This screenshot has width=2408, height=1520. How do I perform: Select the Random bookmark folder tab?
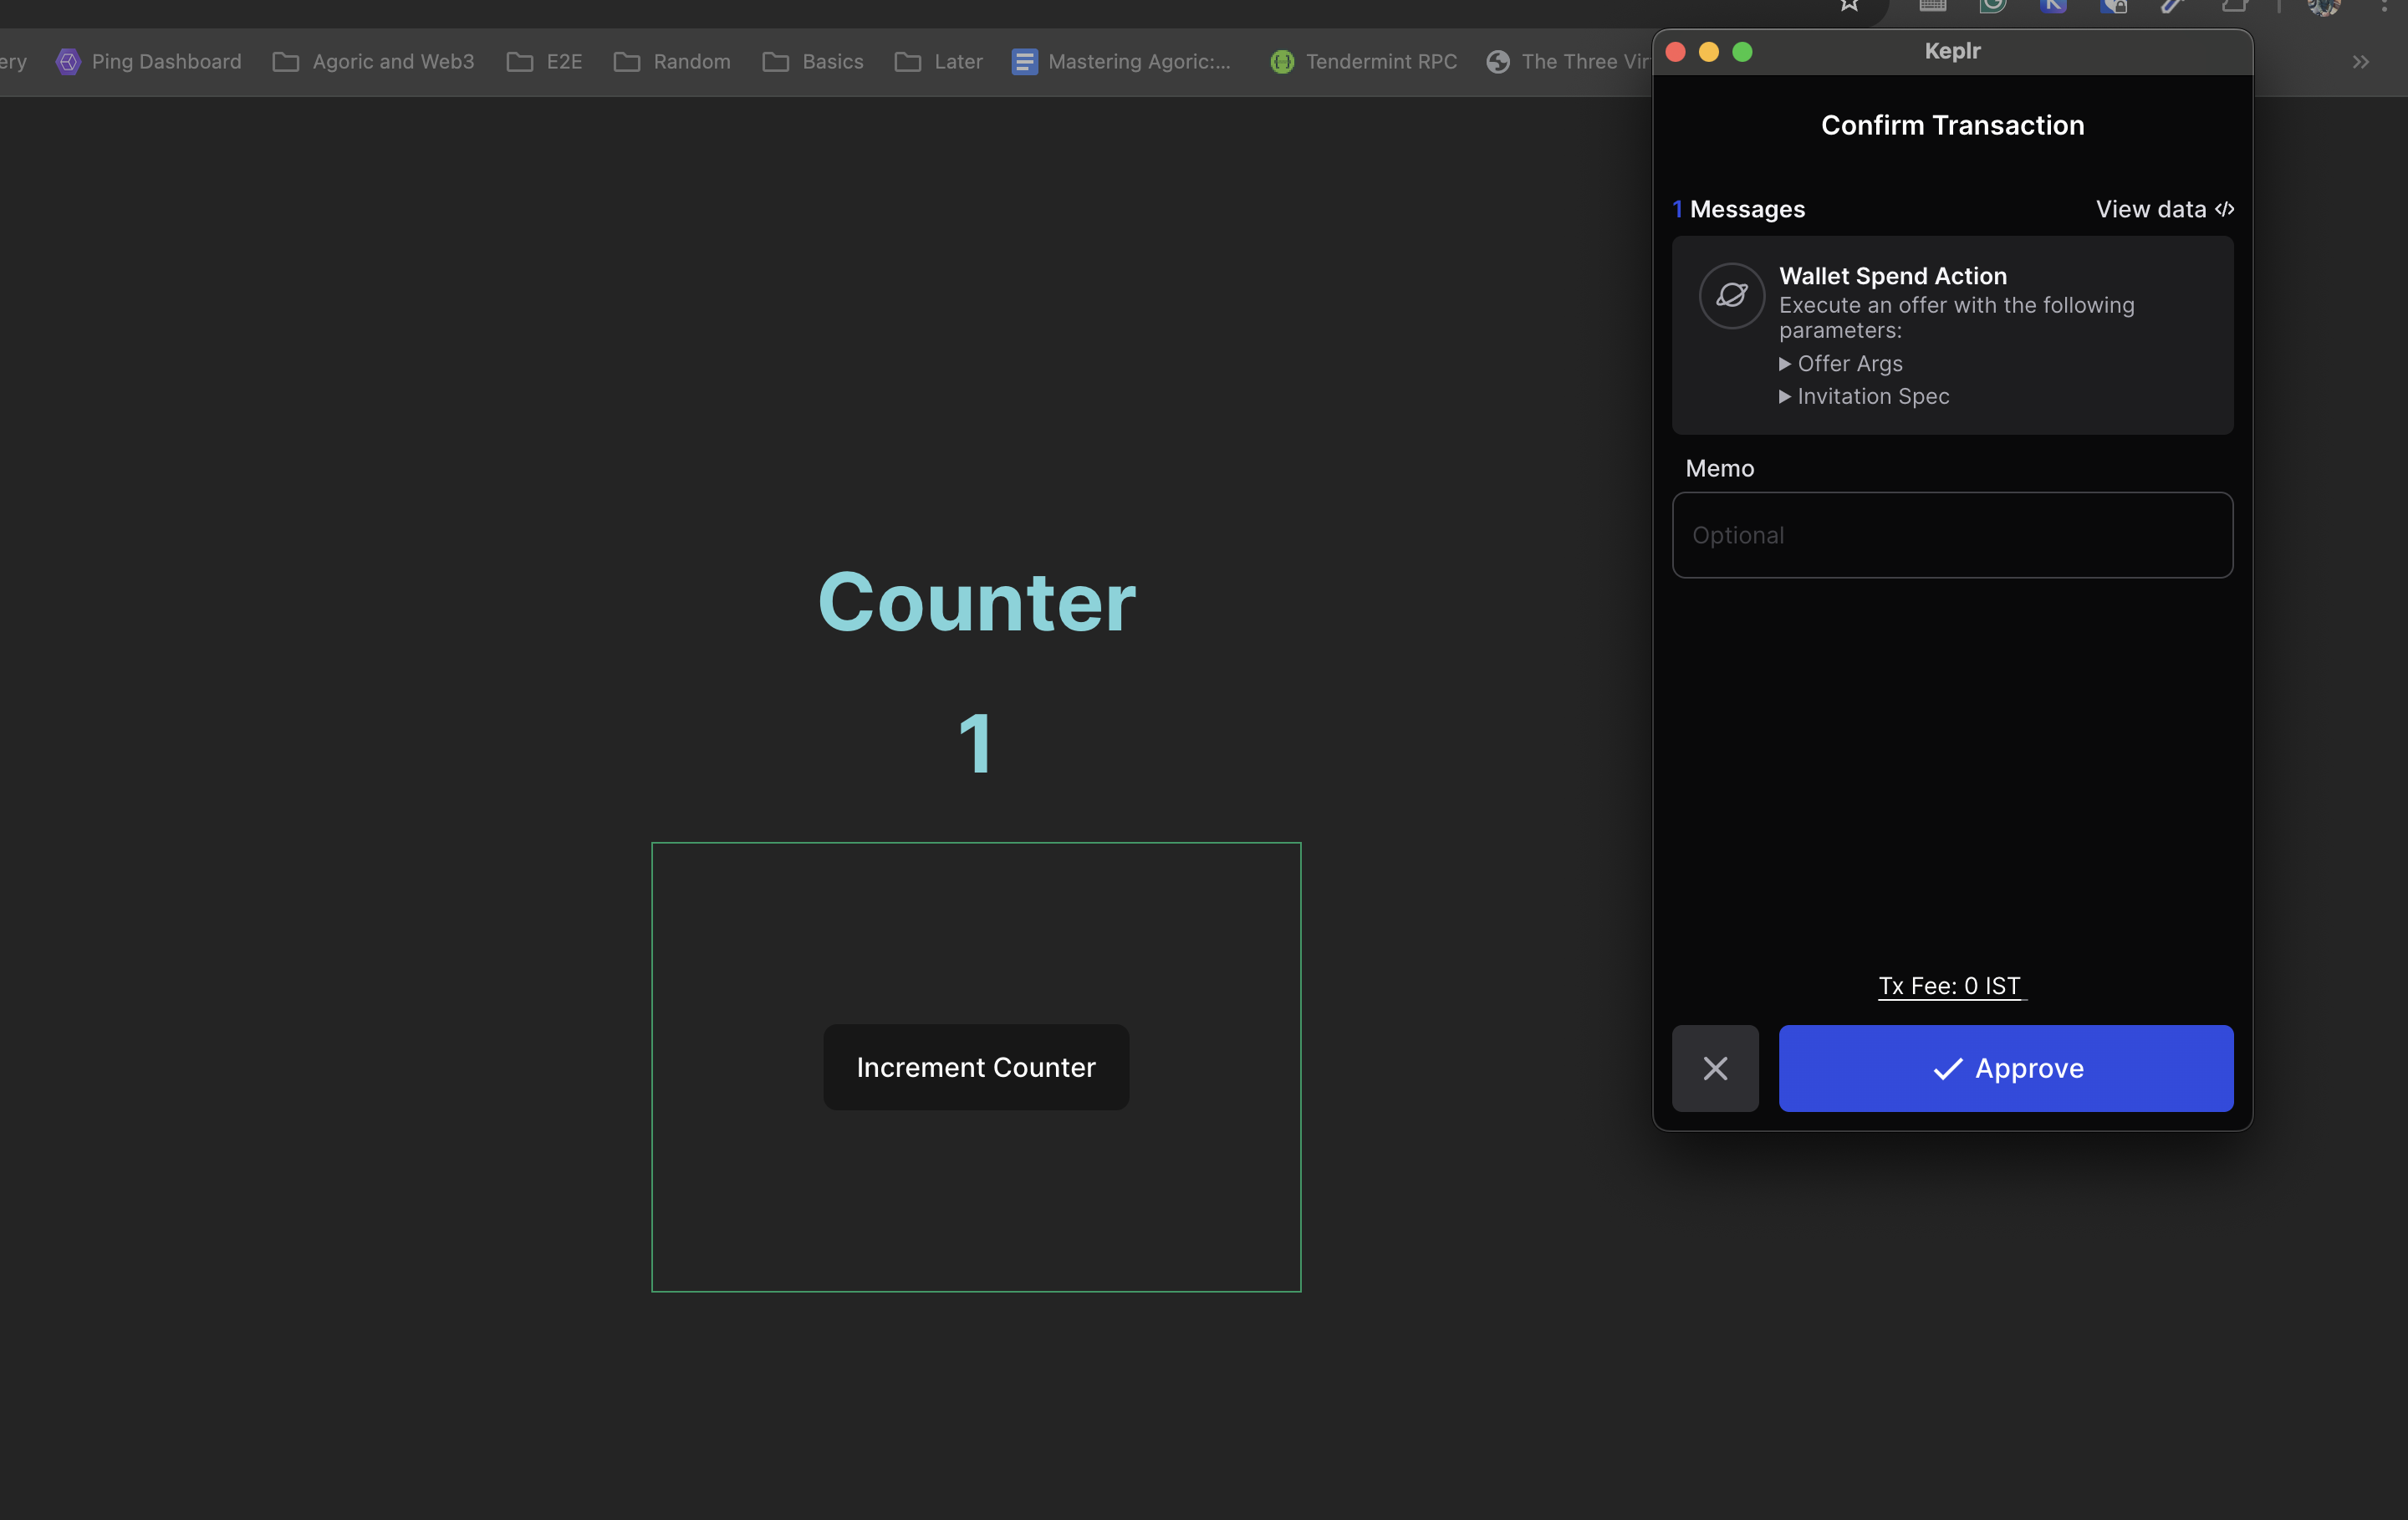(690, 61)
